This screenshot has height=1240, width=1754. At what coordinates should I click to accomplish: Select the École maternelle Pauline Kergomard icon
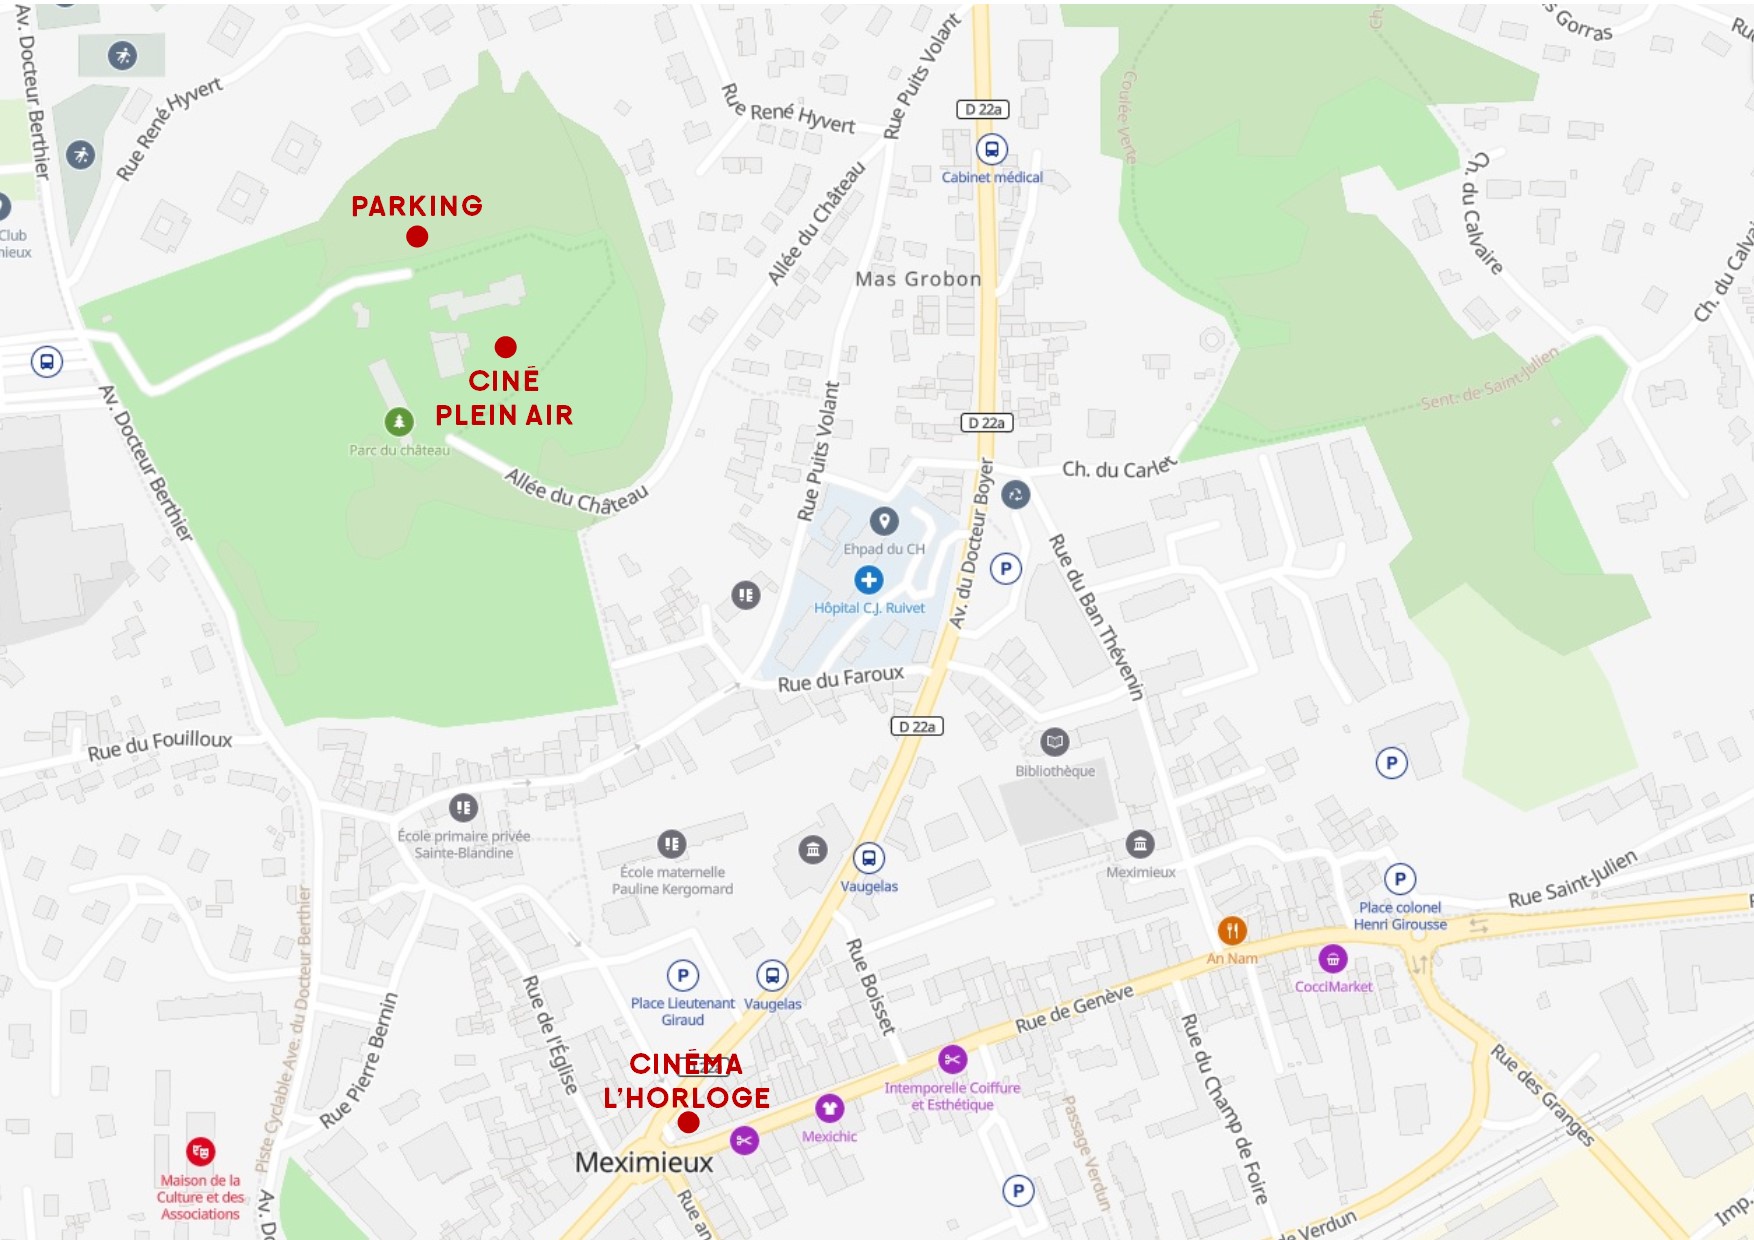672,844
